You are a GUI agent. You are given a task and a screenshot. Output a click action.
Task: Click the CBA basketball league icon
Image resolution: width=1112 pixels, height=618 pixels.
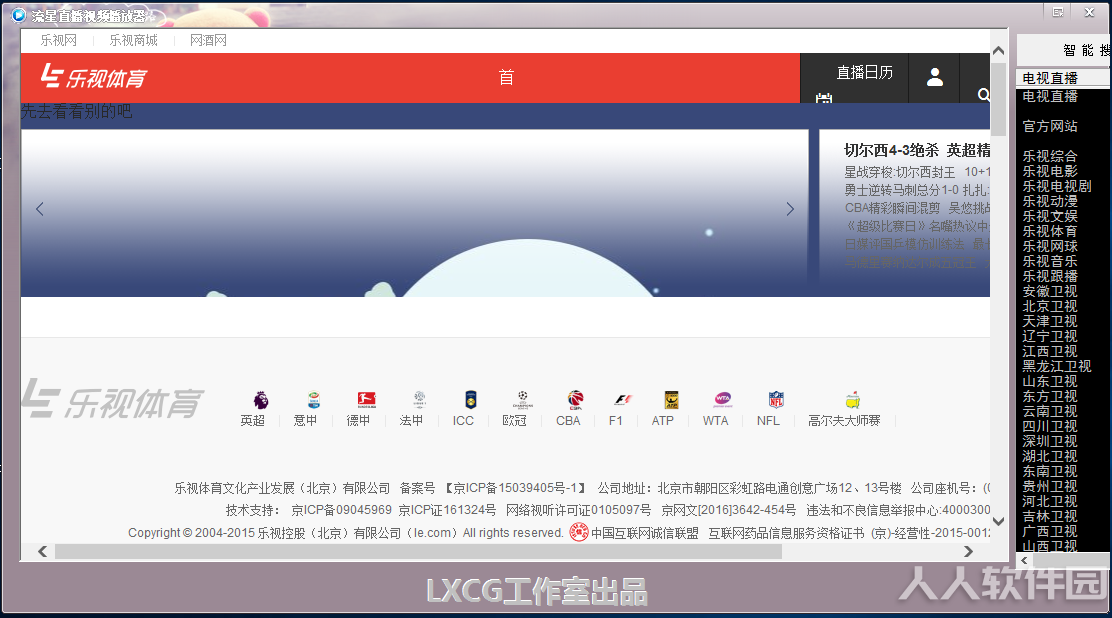click(x=575, y=399)
